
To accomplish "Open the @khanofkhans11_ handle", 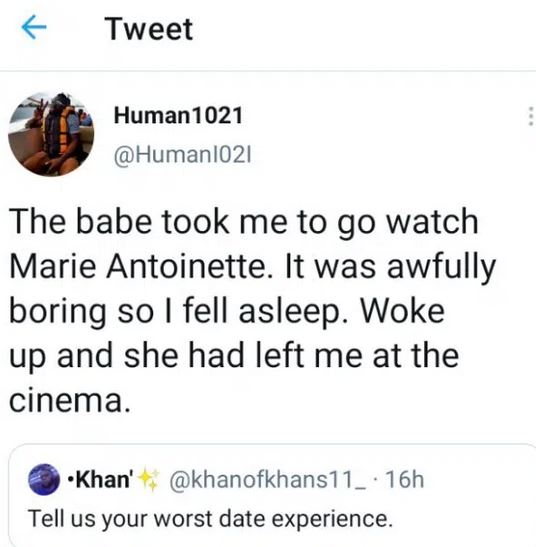I will pyautogui.click(x=268, y=480).
